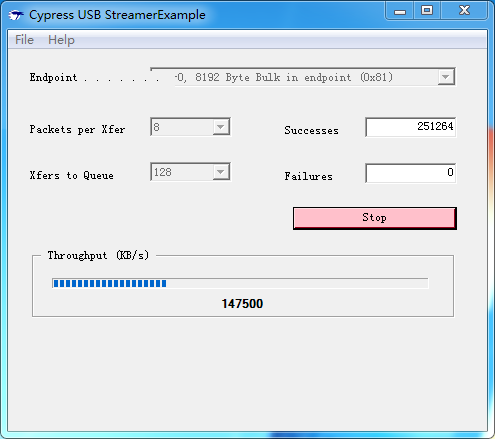Click the Cypress app icon in title bar
Screen dimensions: 495x439
16,15
